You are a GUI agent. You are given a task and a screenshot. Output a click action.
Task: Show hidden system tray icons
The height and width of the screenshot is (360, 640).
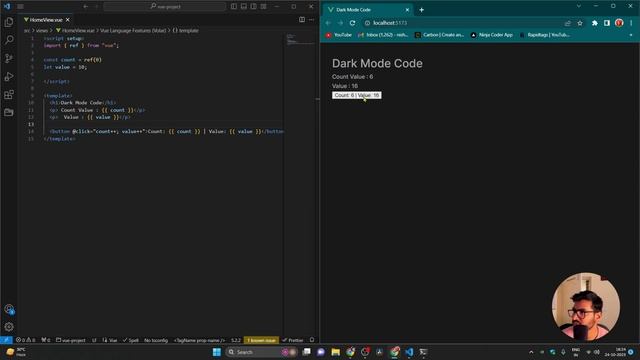click(x=531, y=352)
